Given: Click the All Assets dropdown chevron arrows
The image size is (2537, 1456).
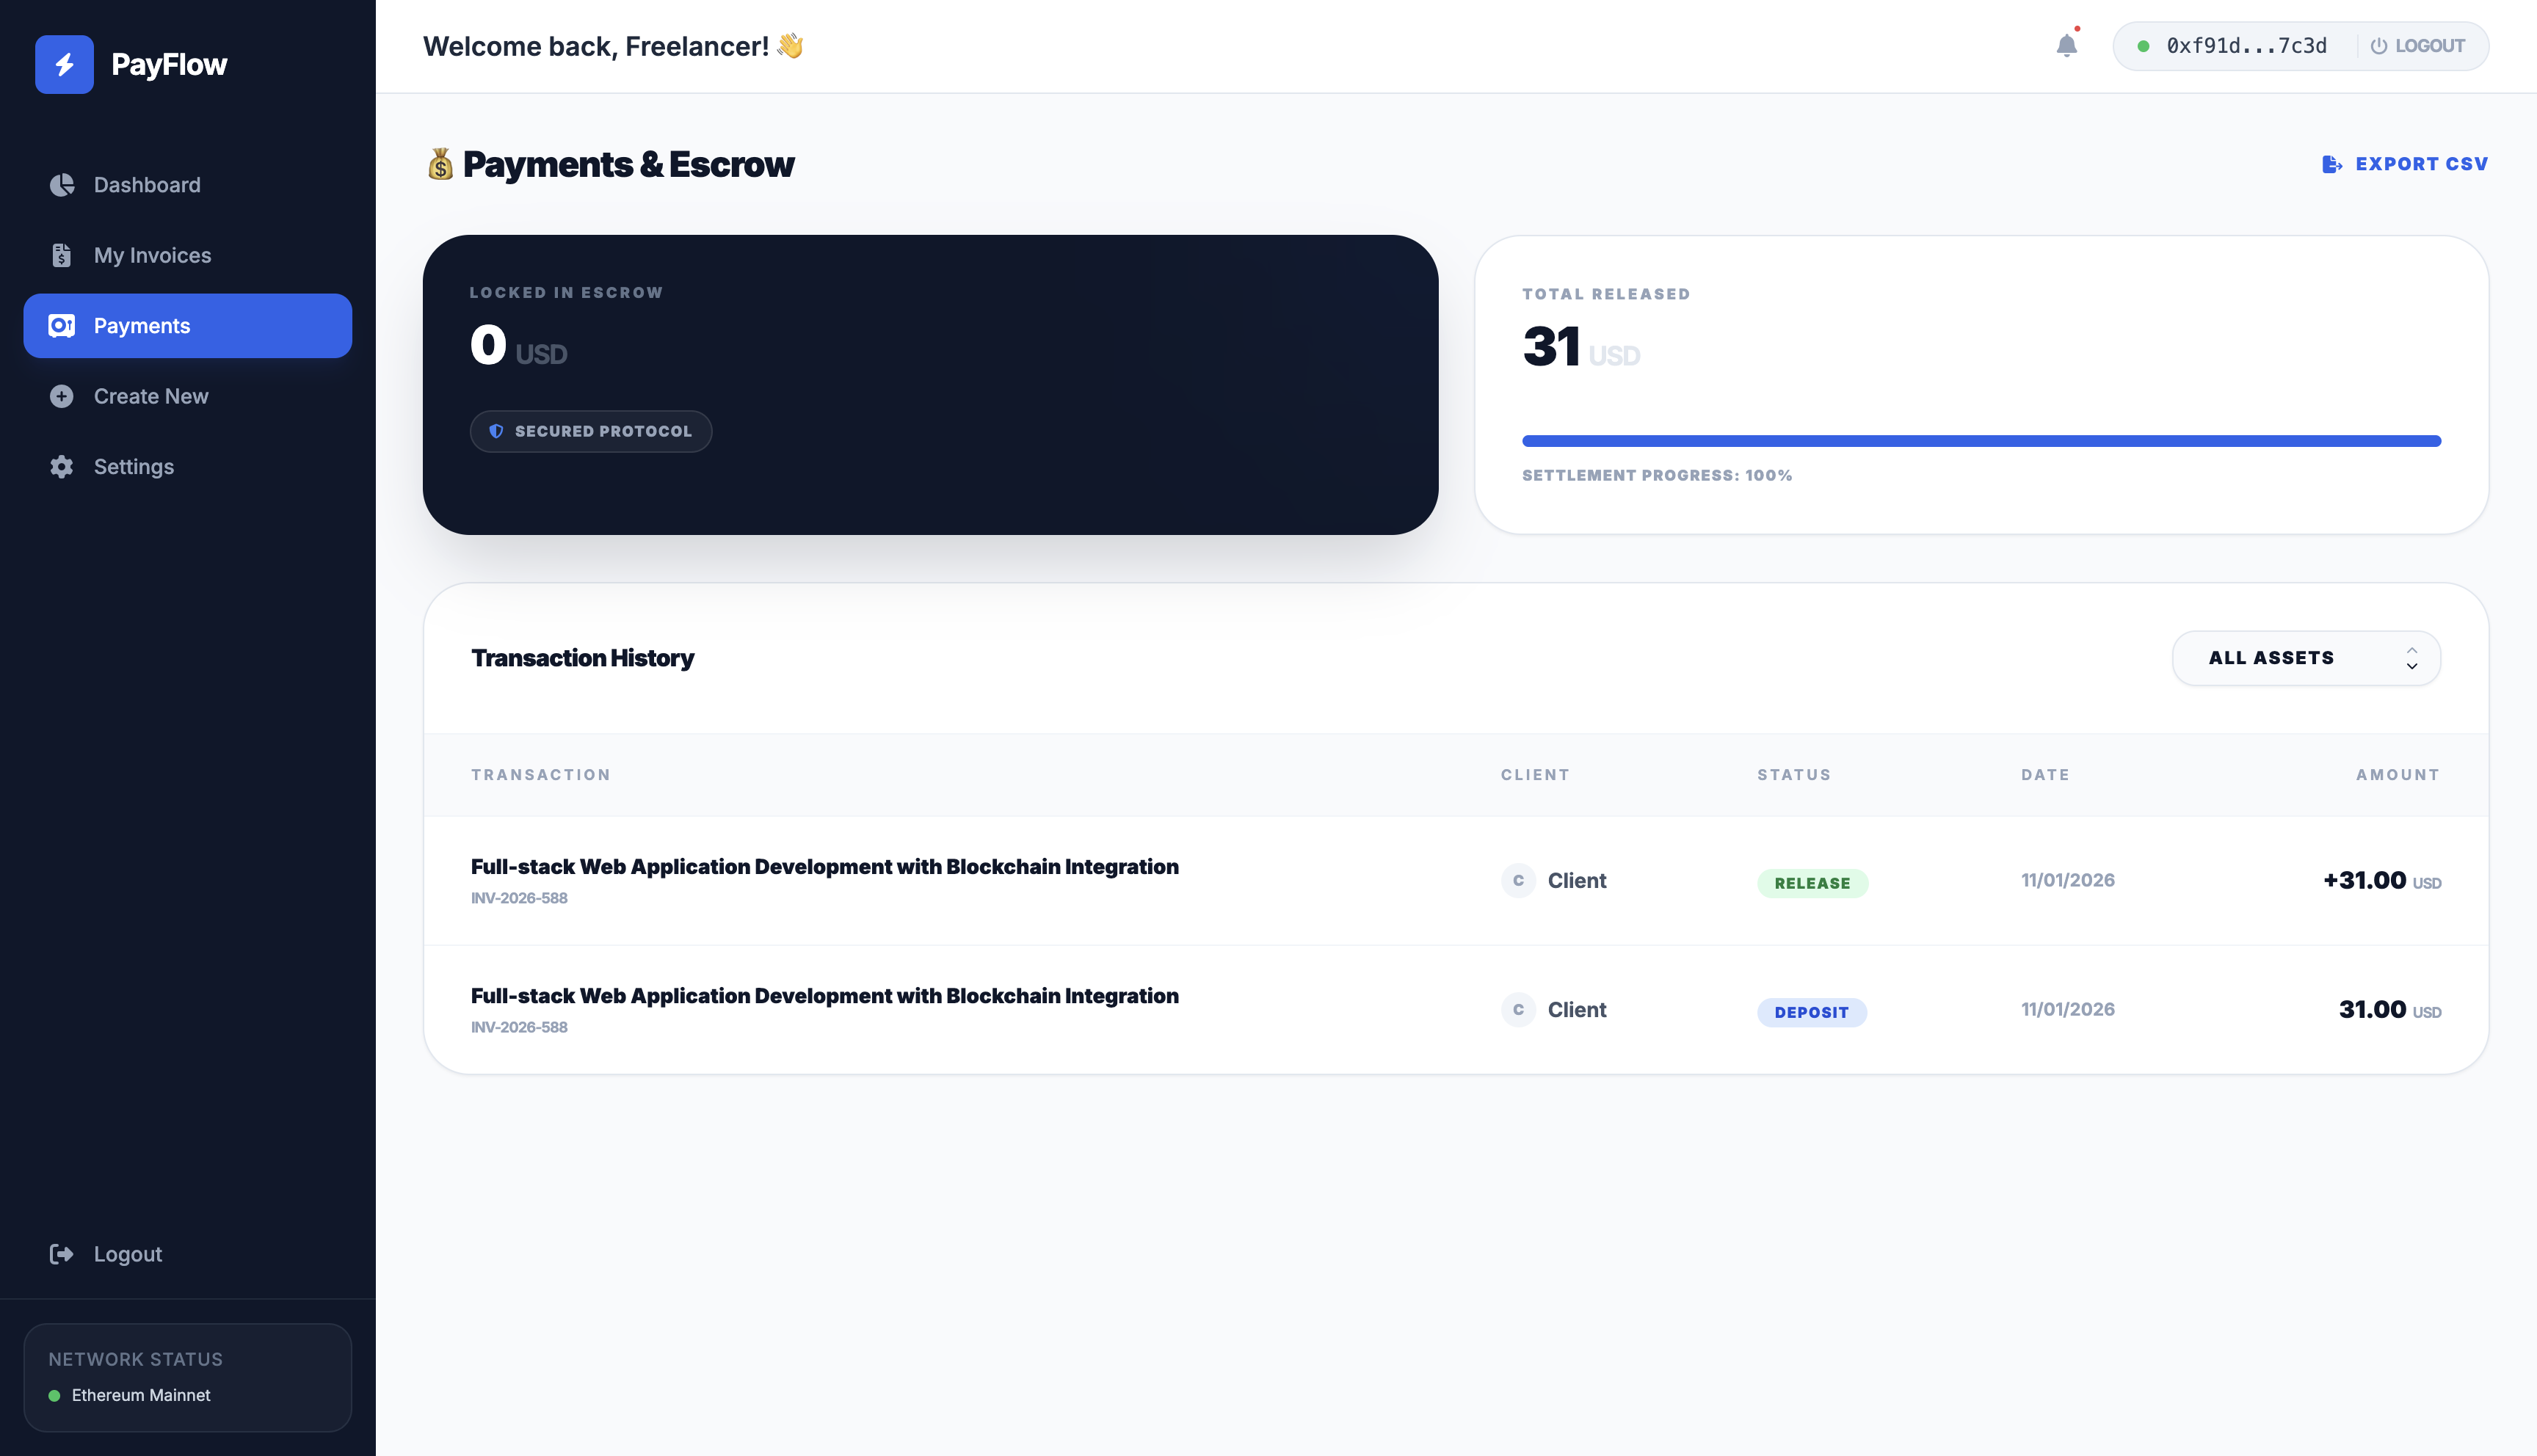Looking at the screenshot, I should tap(2411, 658).
